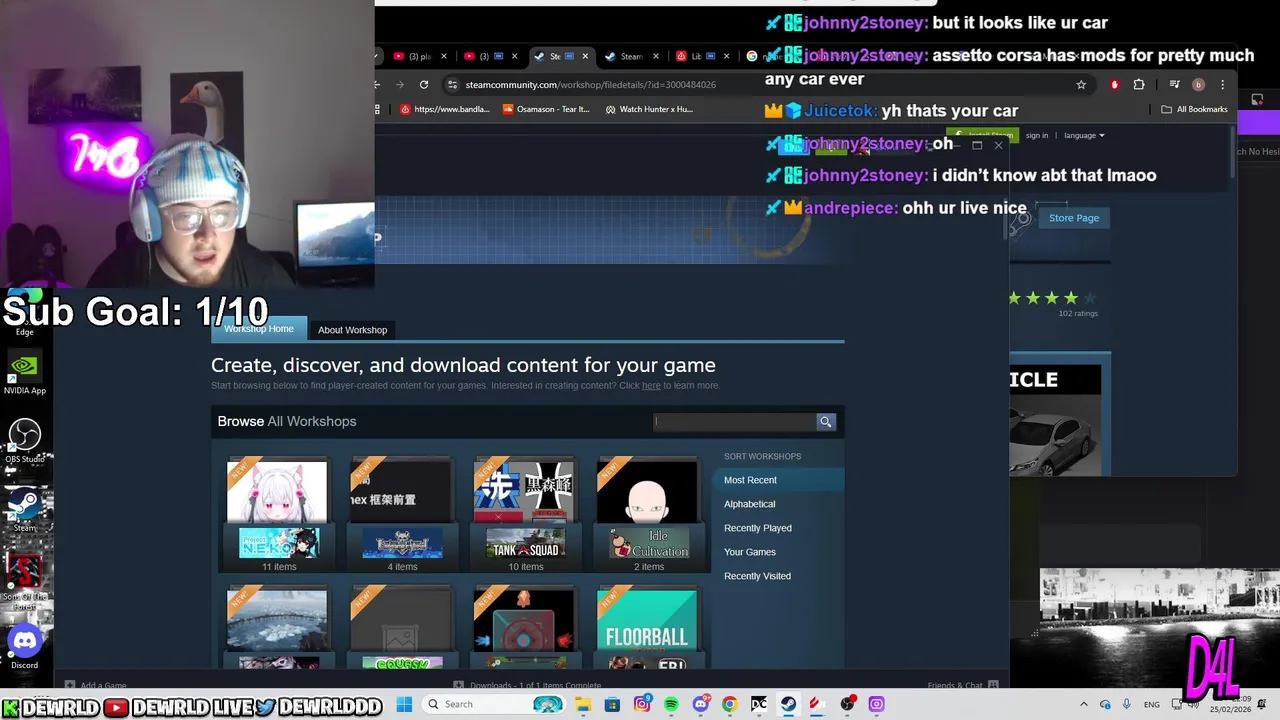Viewport: 1280px width, 720px height.
Task: Click the taskbar Search box
Action: click(x=494, y=704)
